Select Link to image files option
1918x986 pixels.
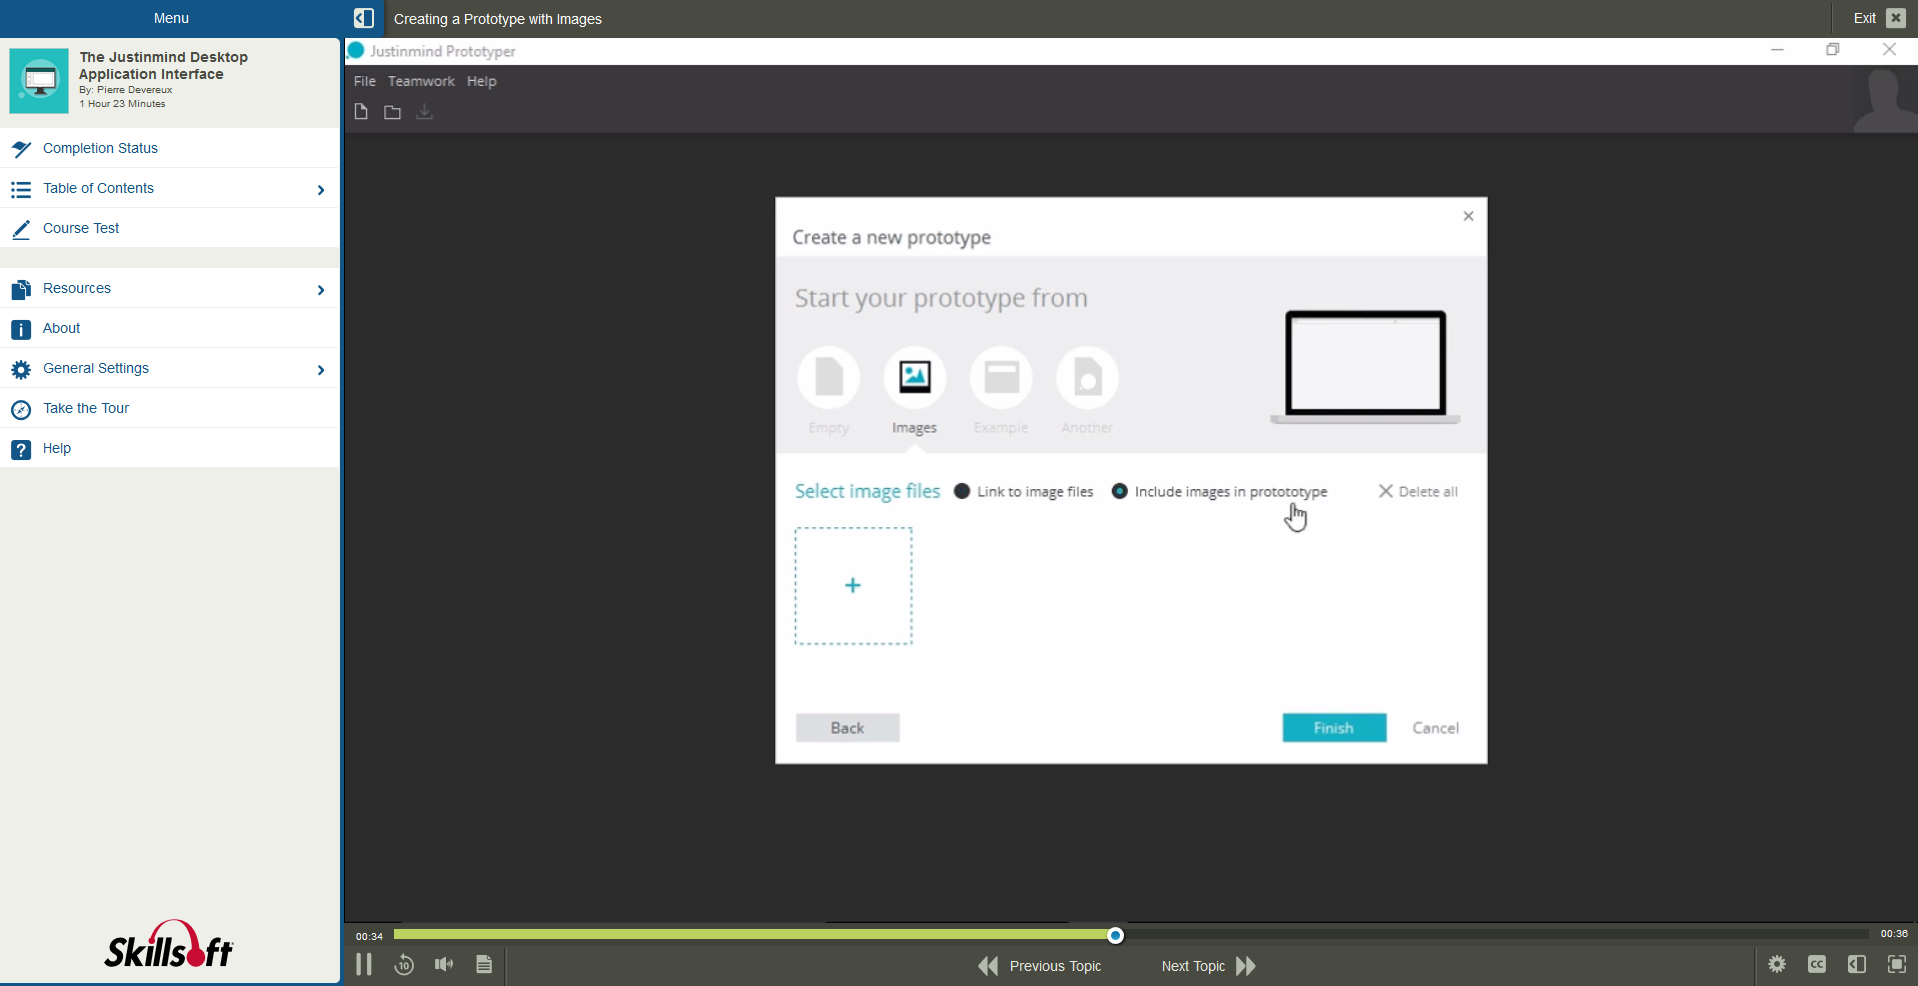[962, 491]
